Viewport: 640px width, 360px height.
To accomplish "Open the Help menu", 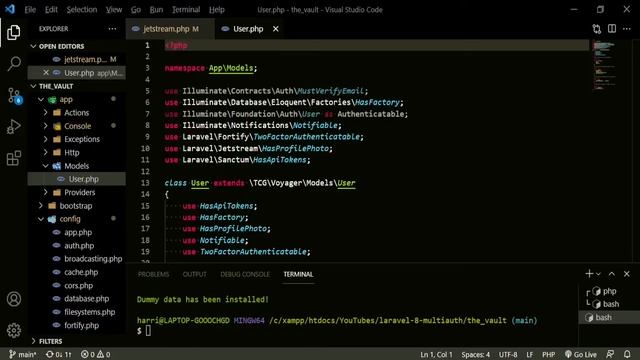I will pos(217,9).
